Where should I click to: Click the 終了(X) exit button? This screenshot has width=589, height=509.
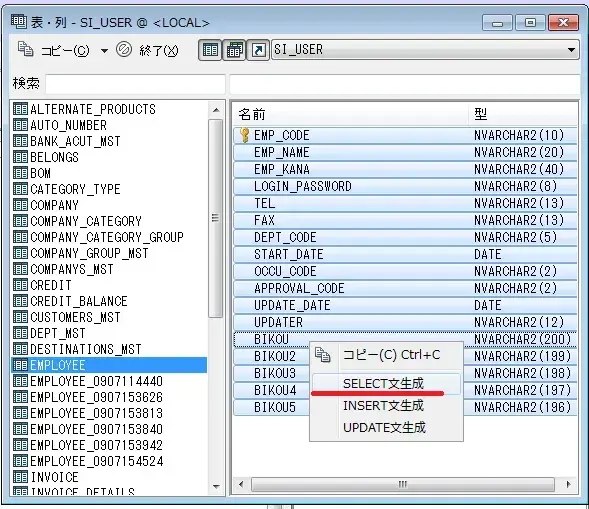(x=147, y=50)
